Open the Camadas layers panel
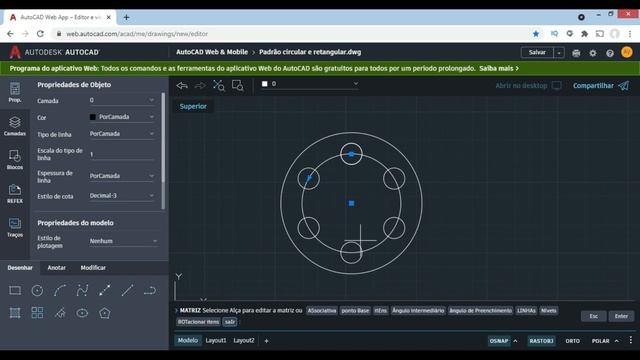640x360 pixels. tap(15, 126)
